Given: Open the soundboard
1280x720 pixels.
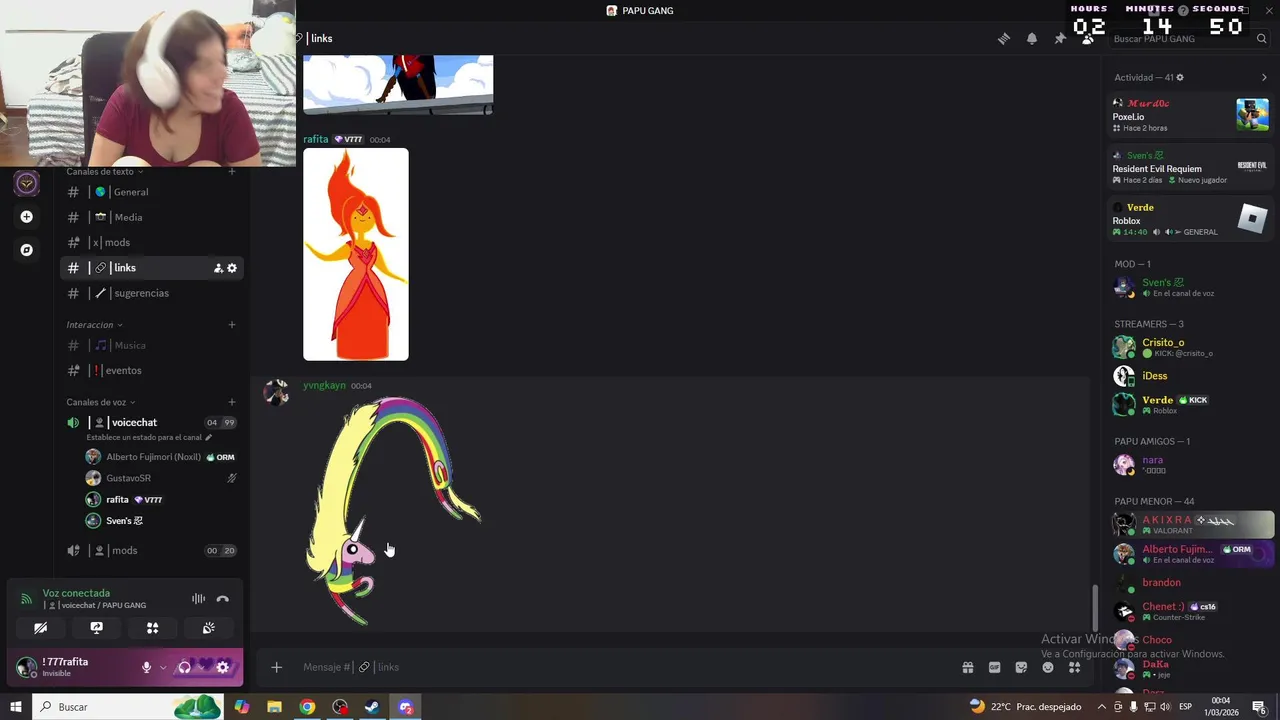Looking at the screenshot, I should pos(208,628).
